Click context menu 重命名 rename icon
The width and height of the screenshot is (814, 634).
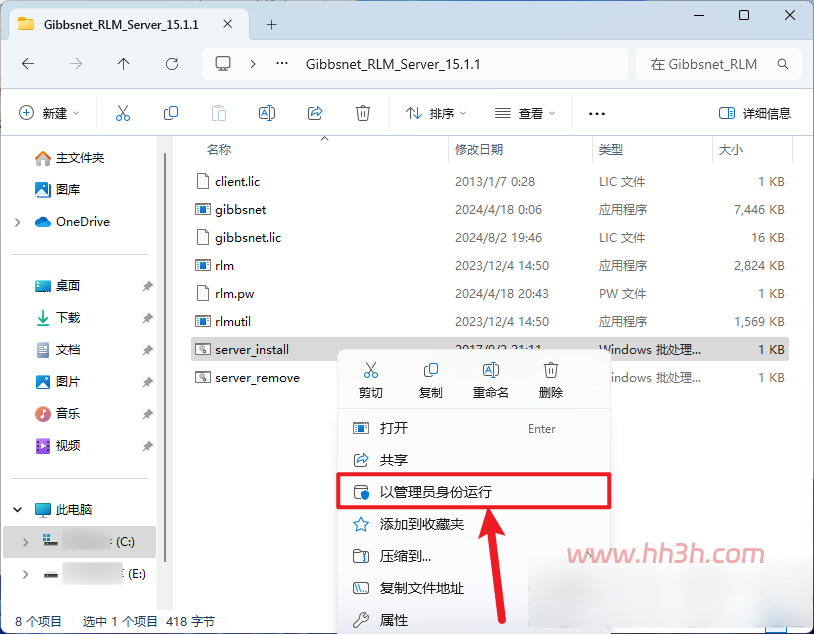click(x=491, y=370)
